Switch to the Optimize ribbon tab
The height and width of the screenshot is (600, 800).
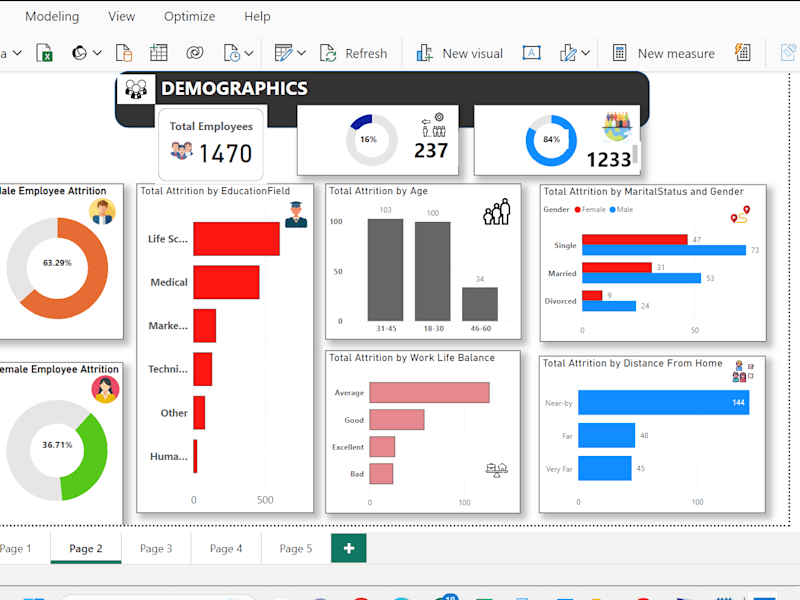pyautogui.click(x=189, y=16)
